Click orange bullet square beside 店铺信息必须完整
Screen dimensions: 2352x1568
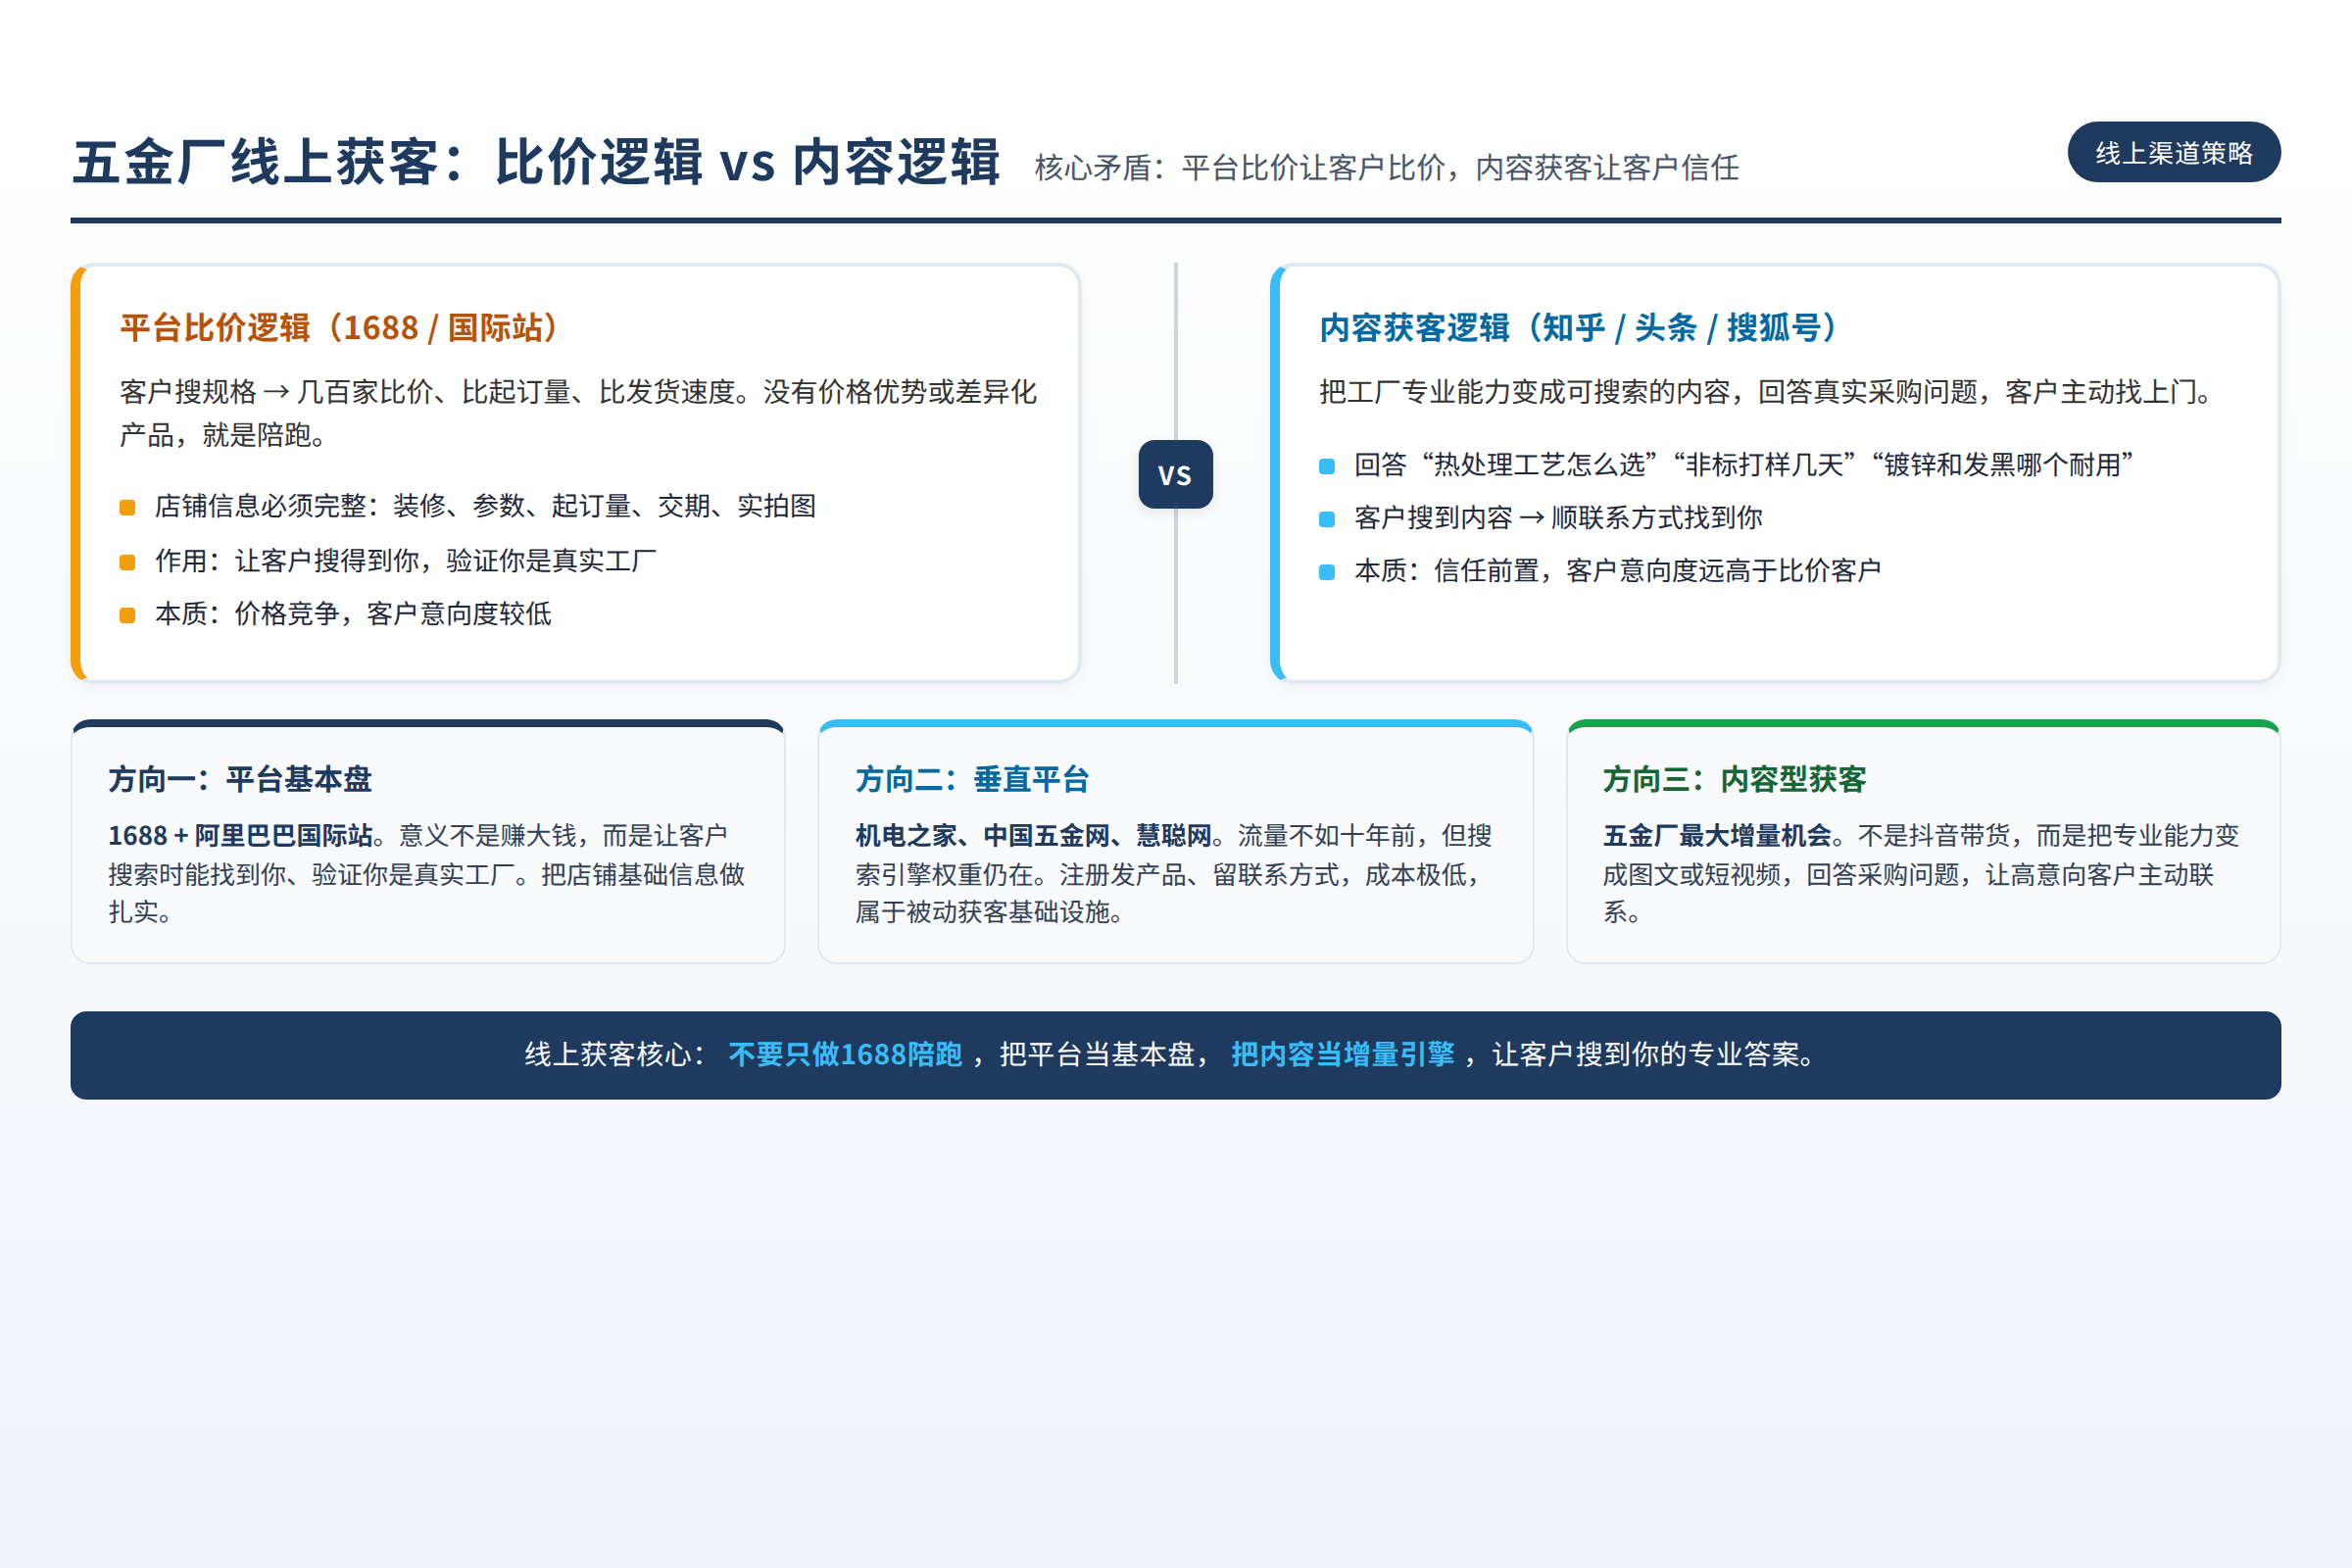coord(127,508)
